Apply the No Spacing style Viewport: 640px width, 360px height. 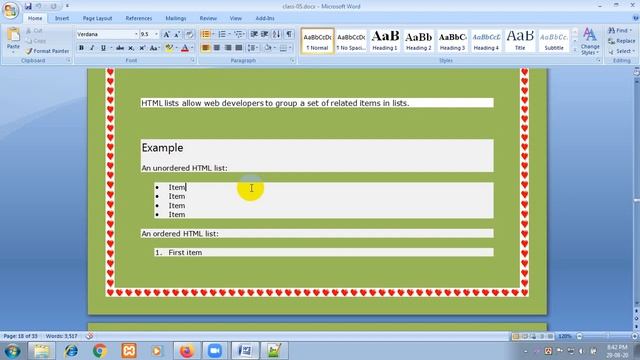click(351, 40)
